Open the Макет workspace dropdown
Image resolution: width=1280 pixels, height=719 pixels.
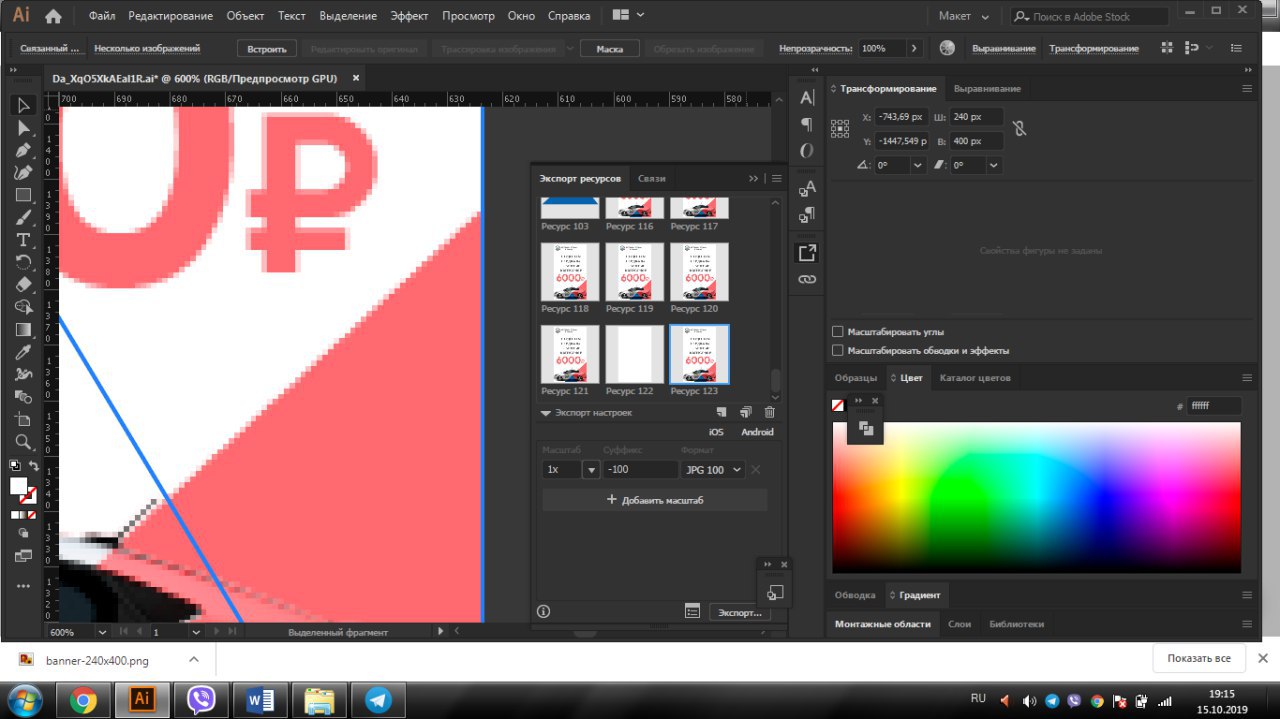[x=964, y=16]
